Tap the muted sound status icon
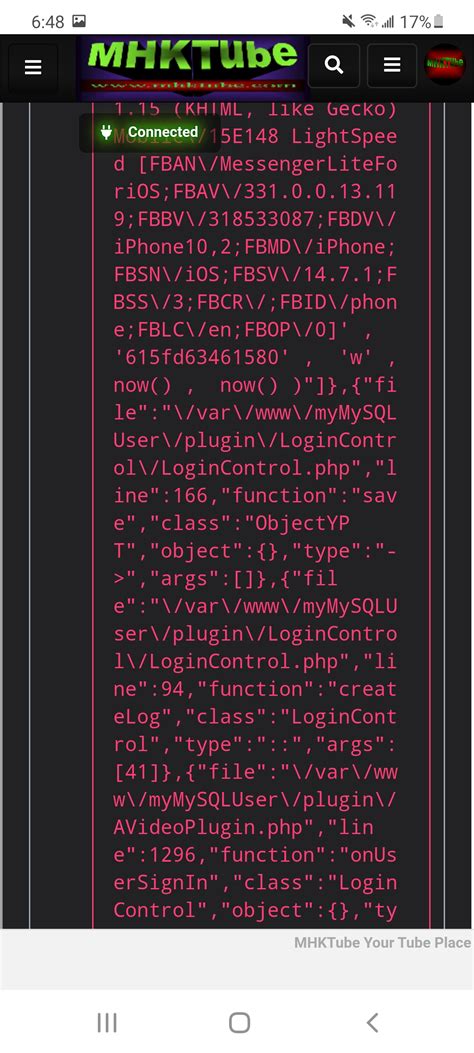 (x=348, y=21)
